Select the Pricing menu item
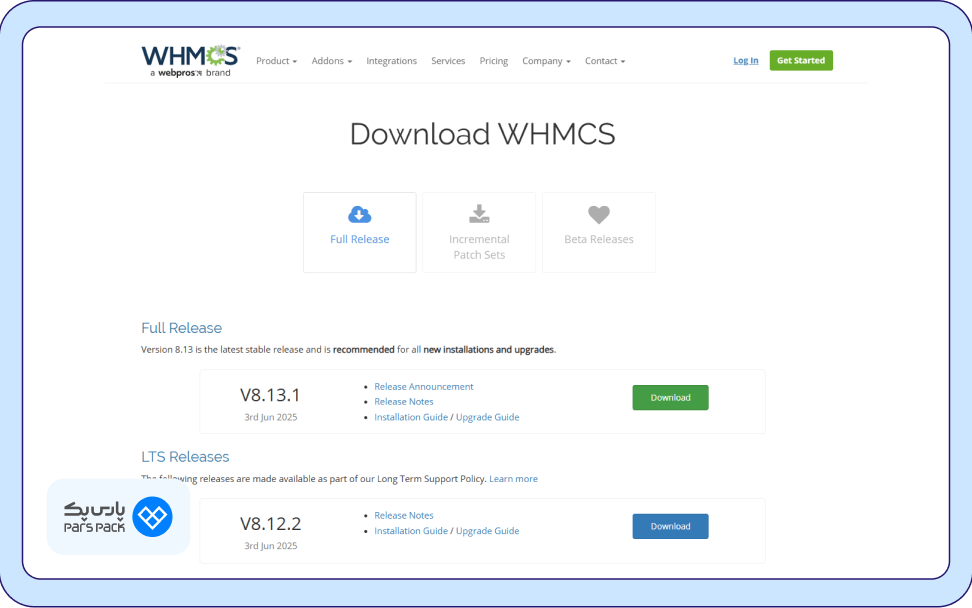 pos(493,60)
